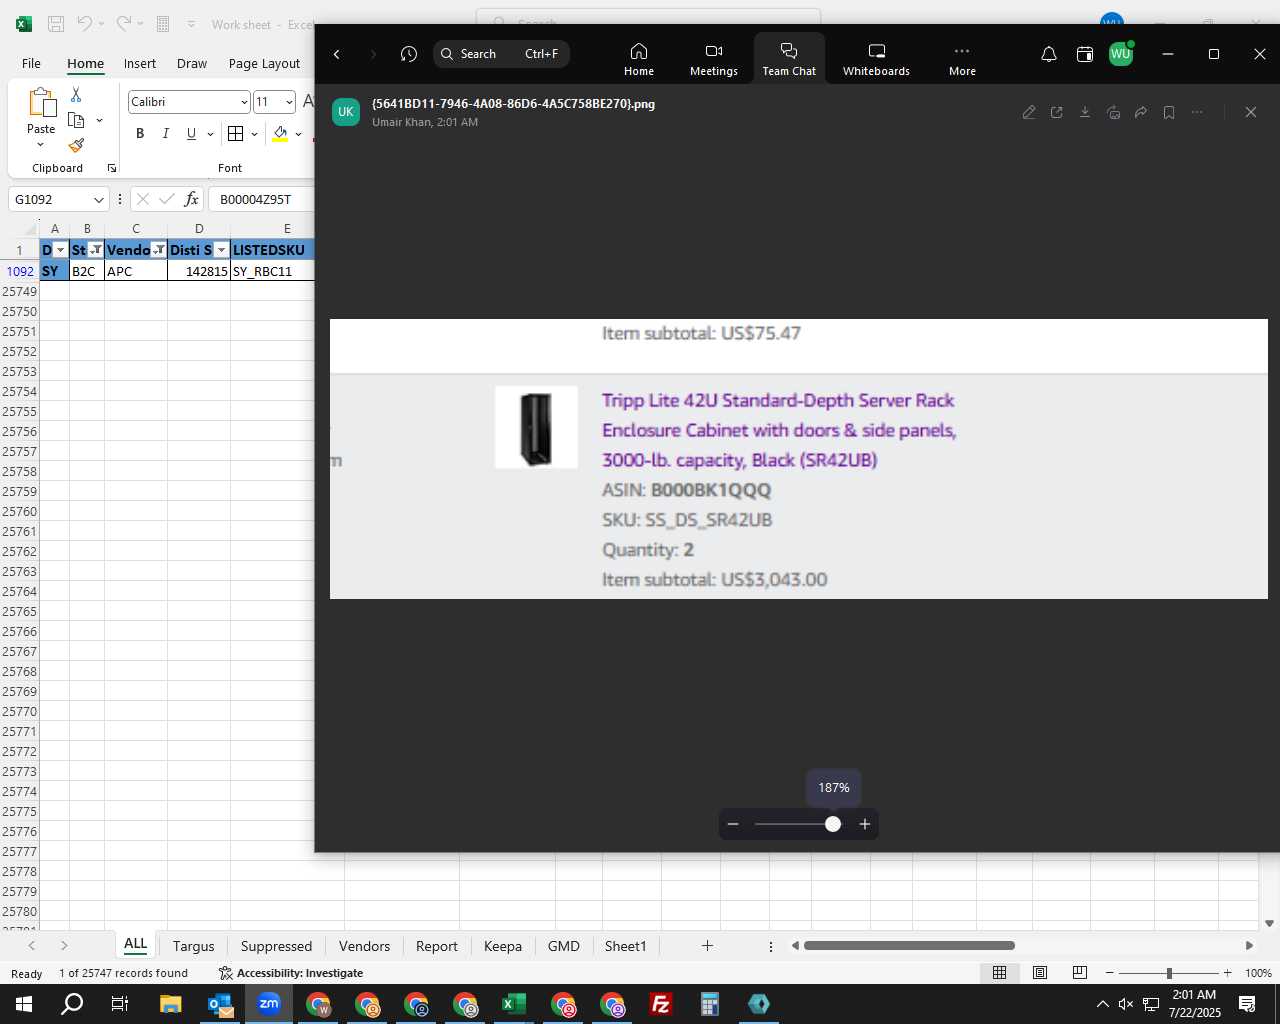Edit the image with pencil icon
Screen dimensions: 1280x1024
(x=1029, y=112)
